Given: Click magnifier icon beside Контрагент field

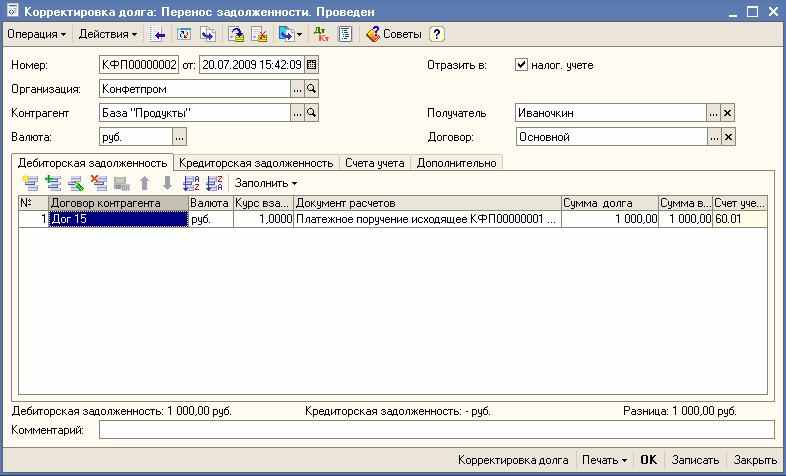Looking at the screenshot, I should click(311, 113).
